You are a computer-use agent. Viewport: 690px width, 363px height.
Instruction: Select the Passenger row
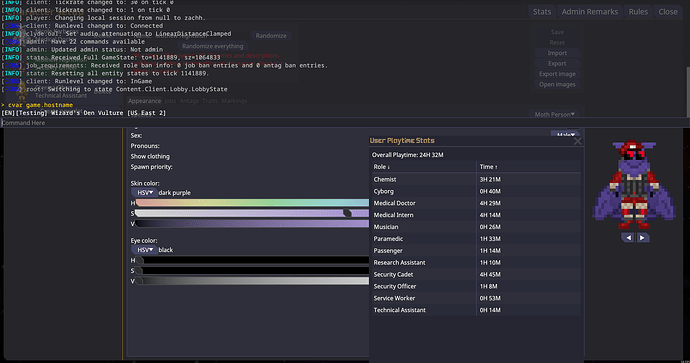point(476,251)
